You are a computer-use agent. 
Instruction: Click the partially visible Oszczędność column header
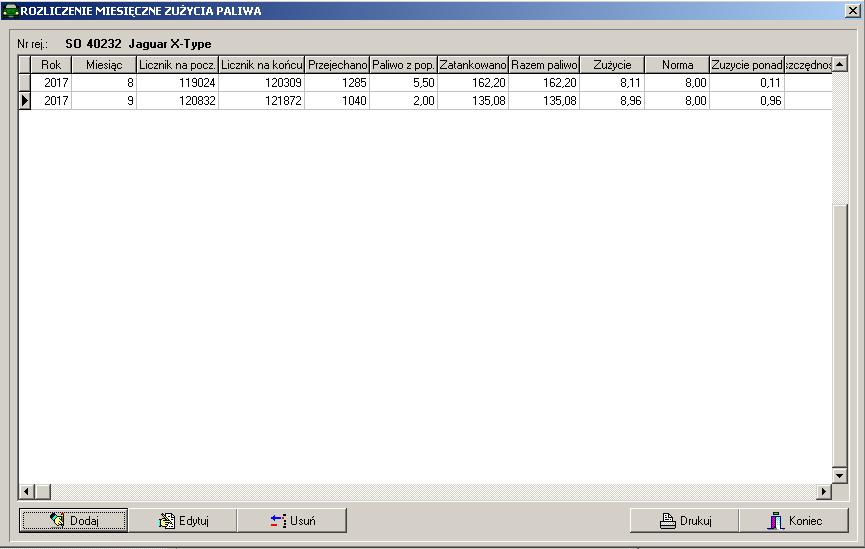point(808,65)
